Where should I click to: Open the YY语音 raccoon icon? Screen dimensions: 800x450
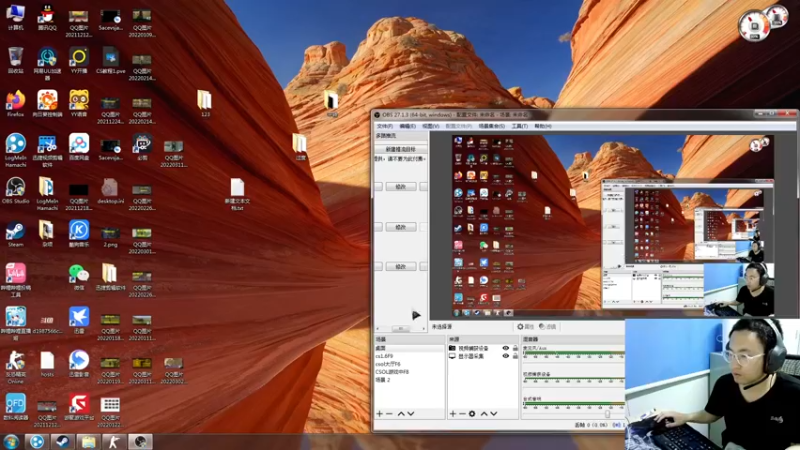click(79, 104)
